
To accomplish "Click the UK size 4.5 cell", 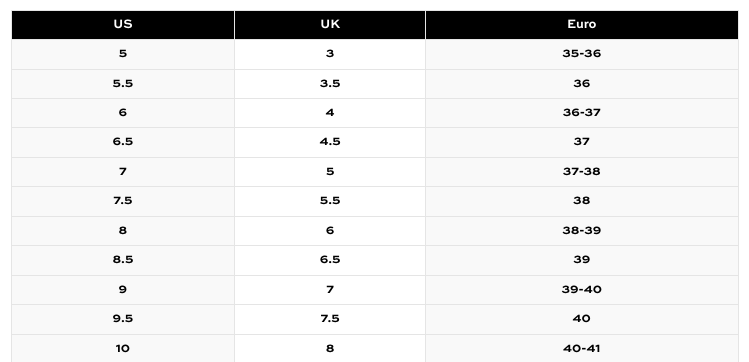I will (330, 142).
